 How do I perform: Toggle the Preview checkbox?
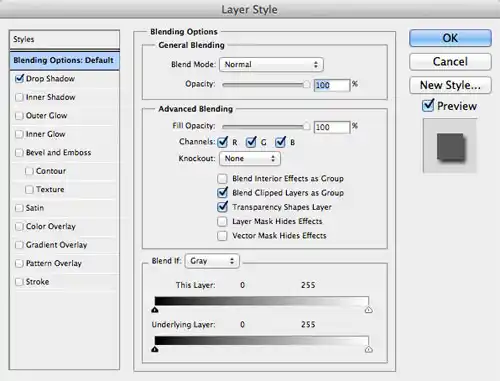point(428,106)
